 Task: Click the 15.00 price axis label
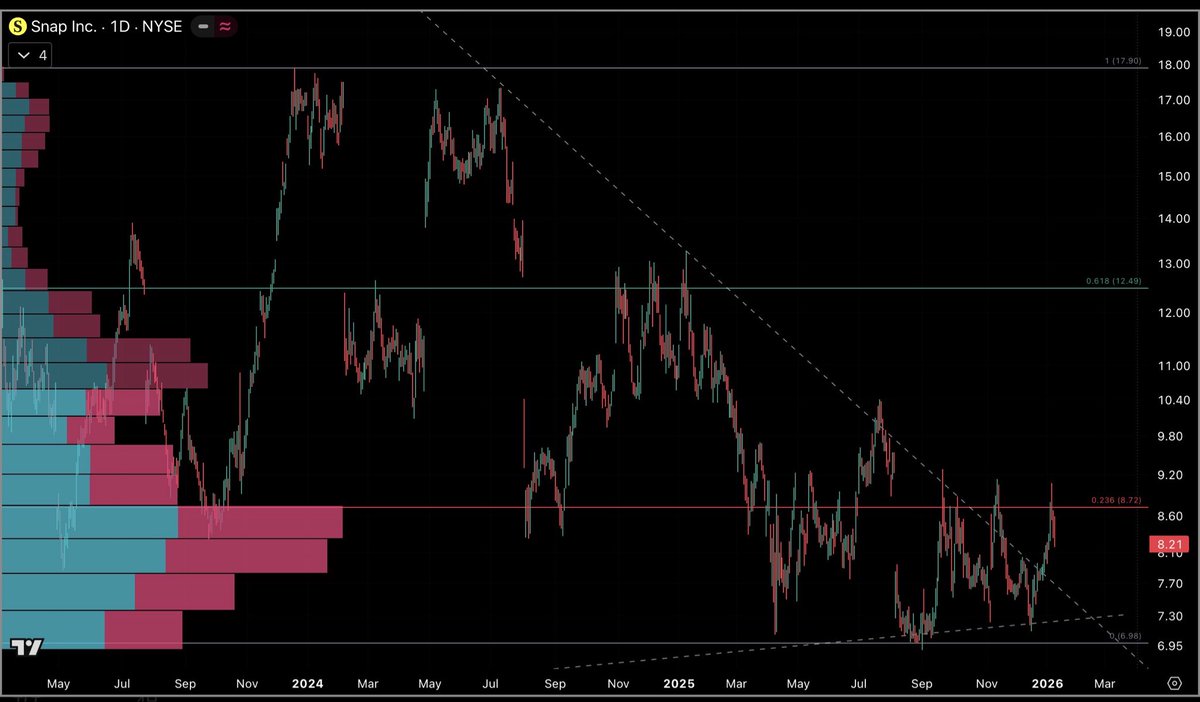pyautogui.click(x=1172, y=177)
